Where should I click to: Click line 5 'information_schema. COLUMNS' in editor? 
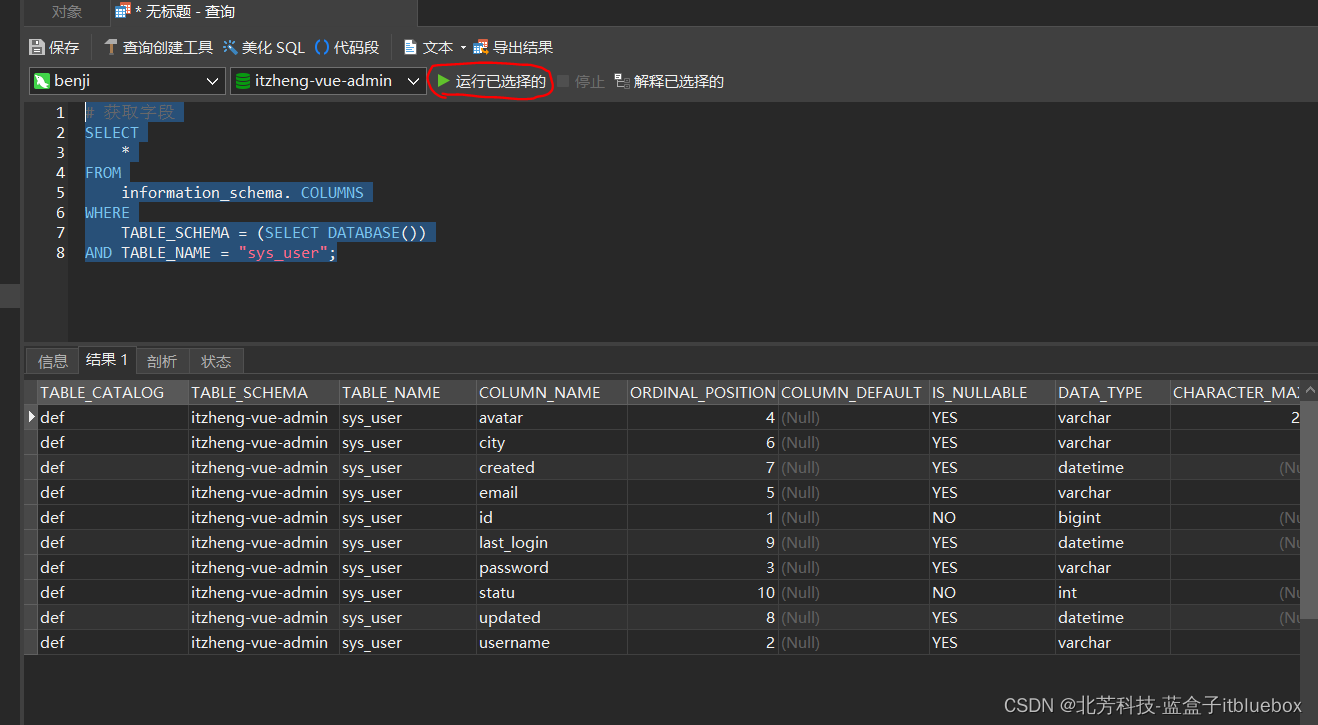click(242, 192)
